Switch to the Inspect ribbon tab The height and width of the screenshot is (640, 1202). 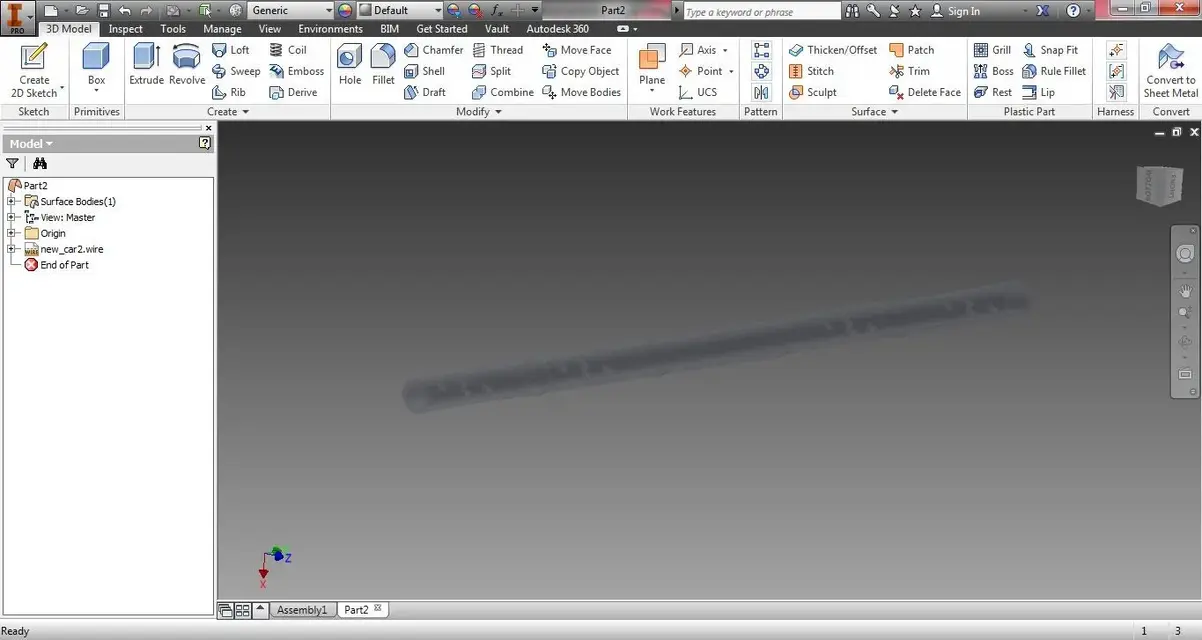126,29
